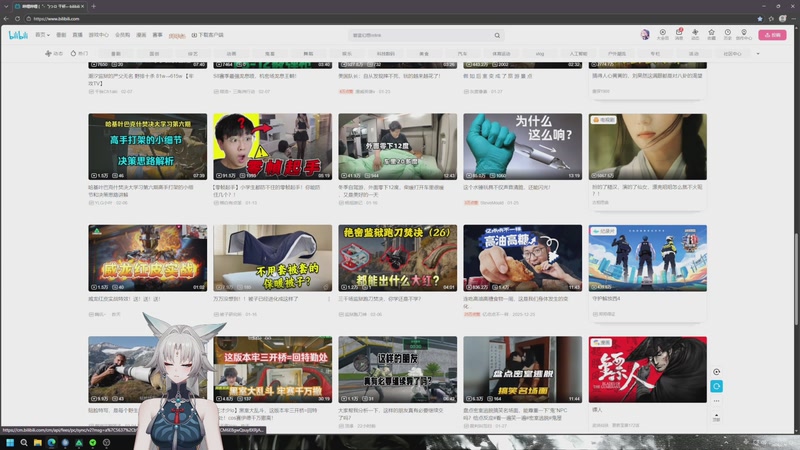Screen dimensions: 800x450
Task: Click the search magnifier icon in search box
Action: click(497, 35)
